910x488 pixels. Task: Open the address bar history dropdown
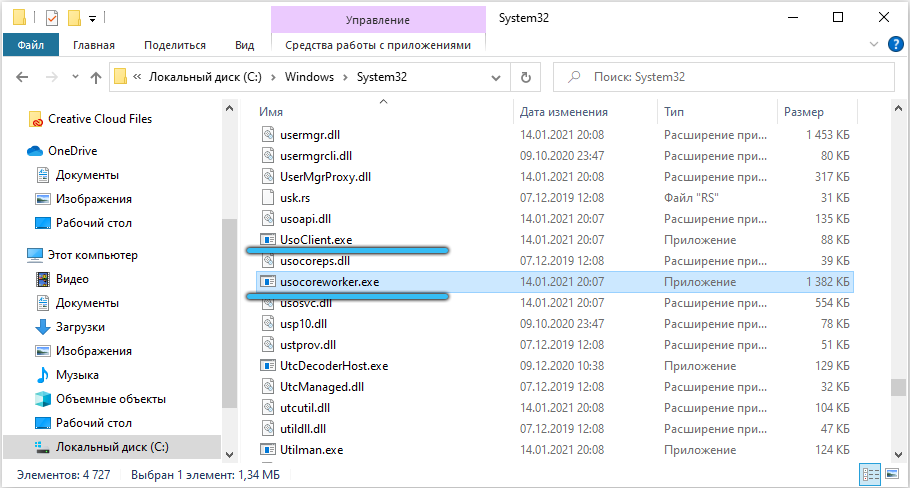pyautogui.click(x=497, y=77)
